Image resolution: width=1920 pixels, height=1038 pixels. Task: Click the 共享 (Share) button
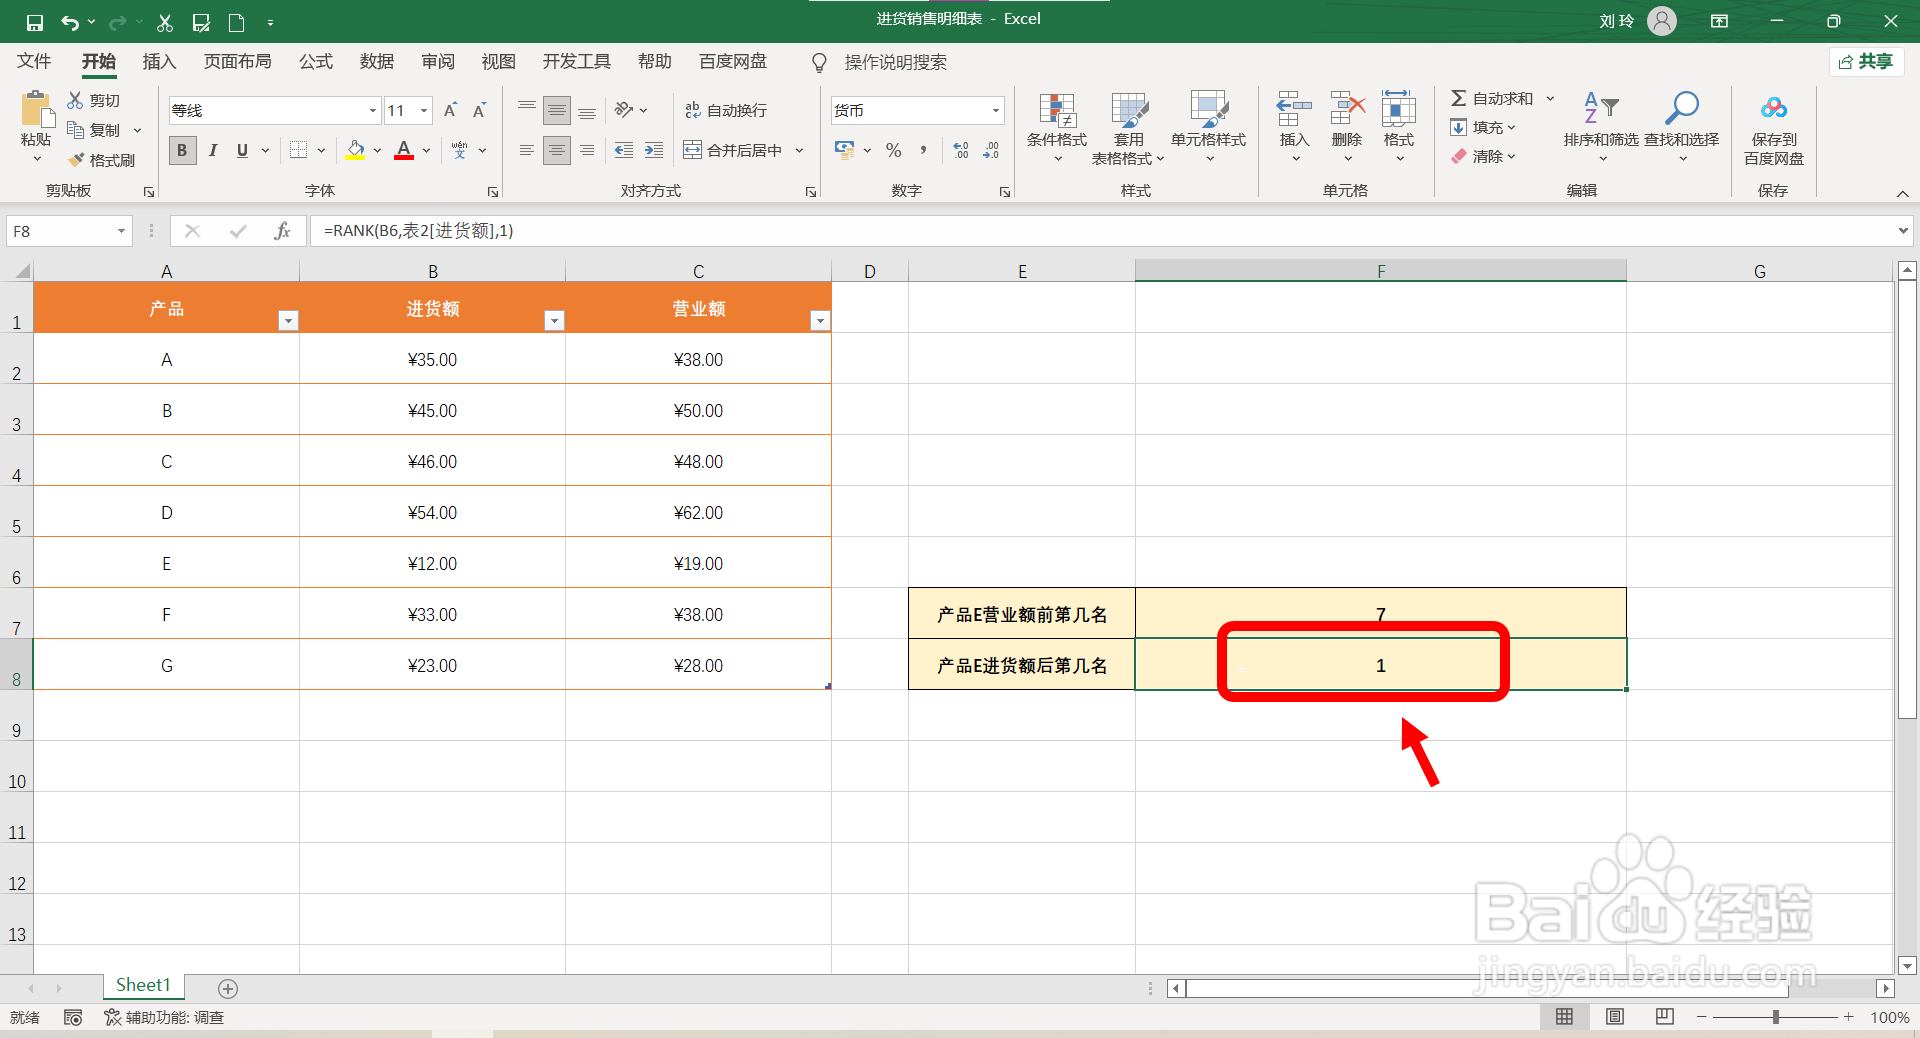[x=1866, y=62]
